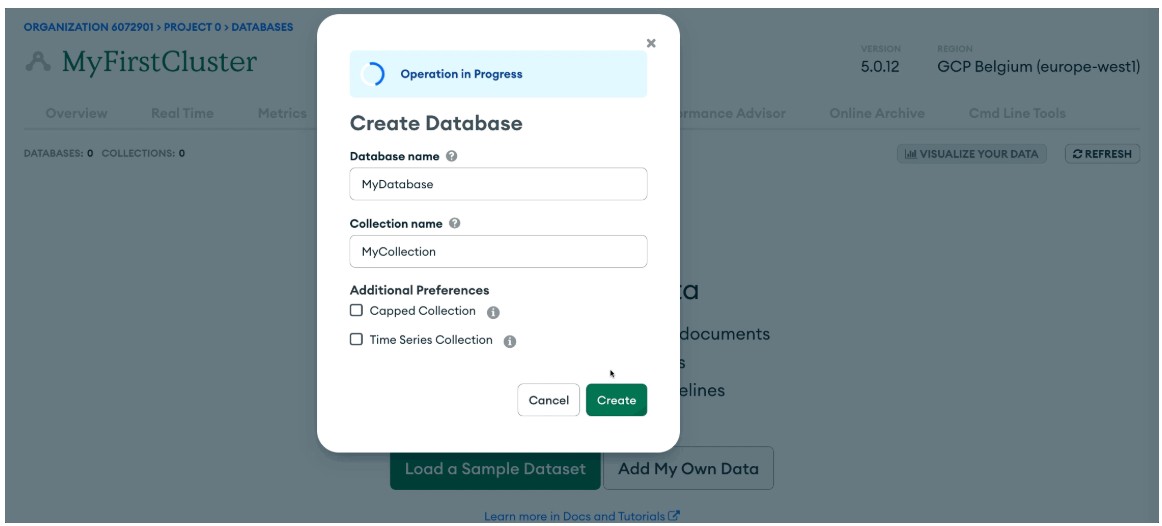1162x526 pixels.
Task: Click the Database name input field
Action: click(498, 184)
